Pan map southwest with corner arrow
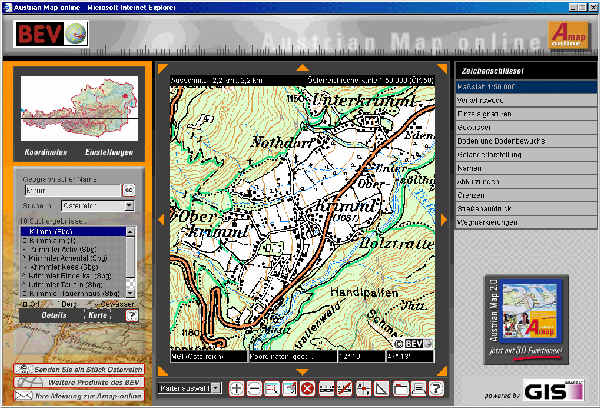 coord(162,371)
